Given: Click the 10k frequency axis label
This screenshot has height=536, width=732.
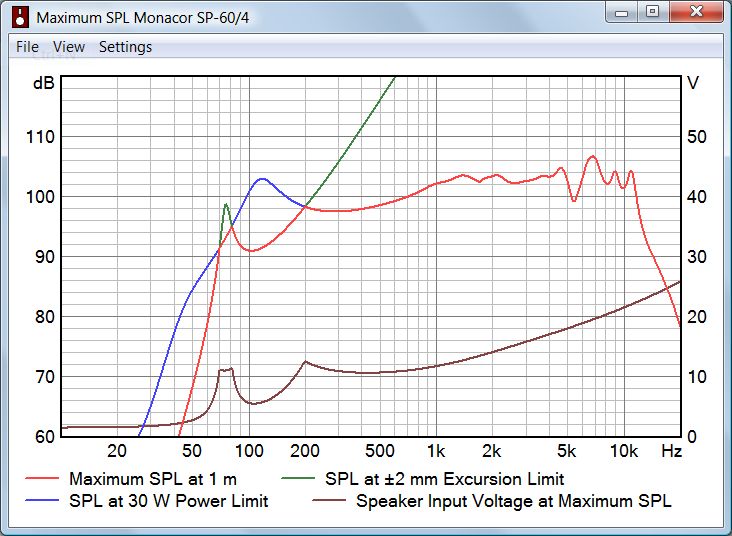Looking at the screenshot, I should tap(624, 451).
